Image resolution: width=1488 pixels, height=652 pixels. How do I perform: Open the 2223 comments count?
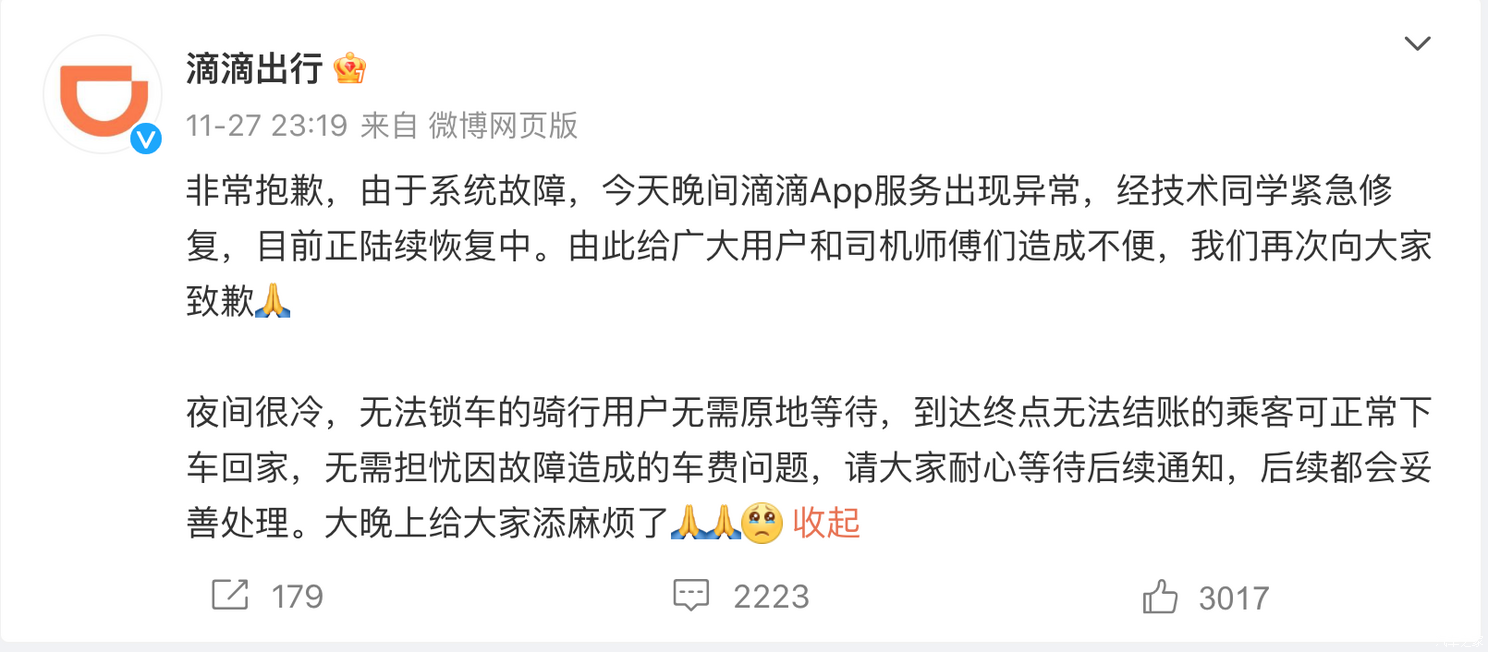pos(771,597)
